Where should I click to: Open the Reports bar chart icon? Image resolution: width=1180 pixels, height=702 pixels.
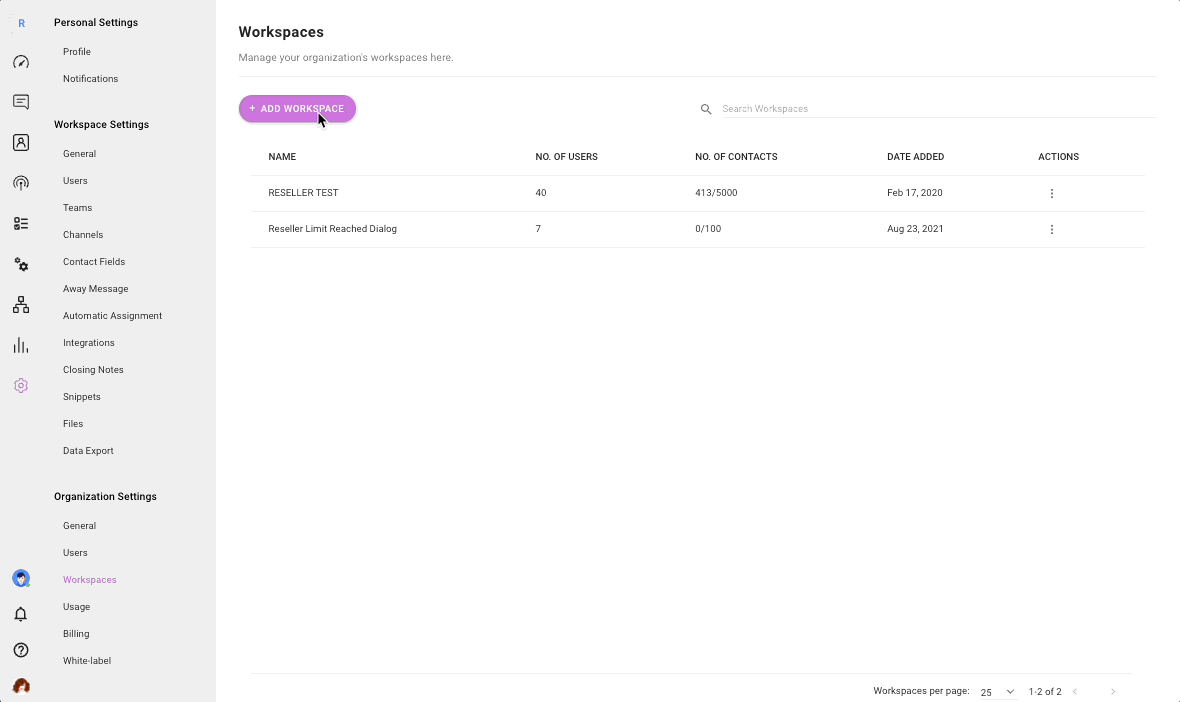coord(21,345)
